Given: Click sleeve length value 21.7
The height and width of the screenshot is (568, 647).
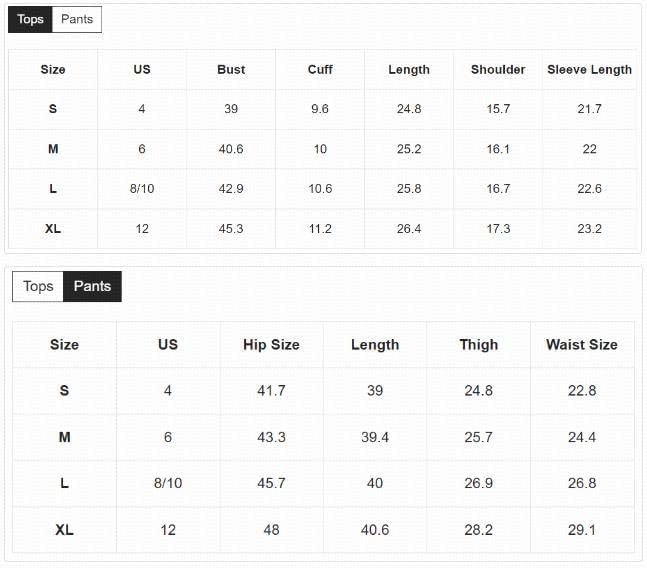Looking at the screenshot, I should click(589, 109).
